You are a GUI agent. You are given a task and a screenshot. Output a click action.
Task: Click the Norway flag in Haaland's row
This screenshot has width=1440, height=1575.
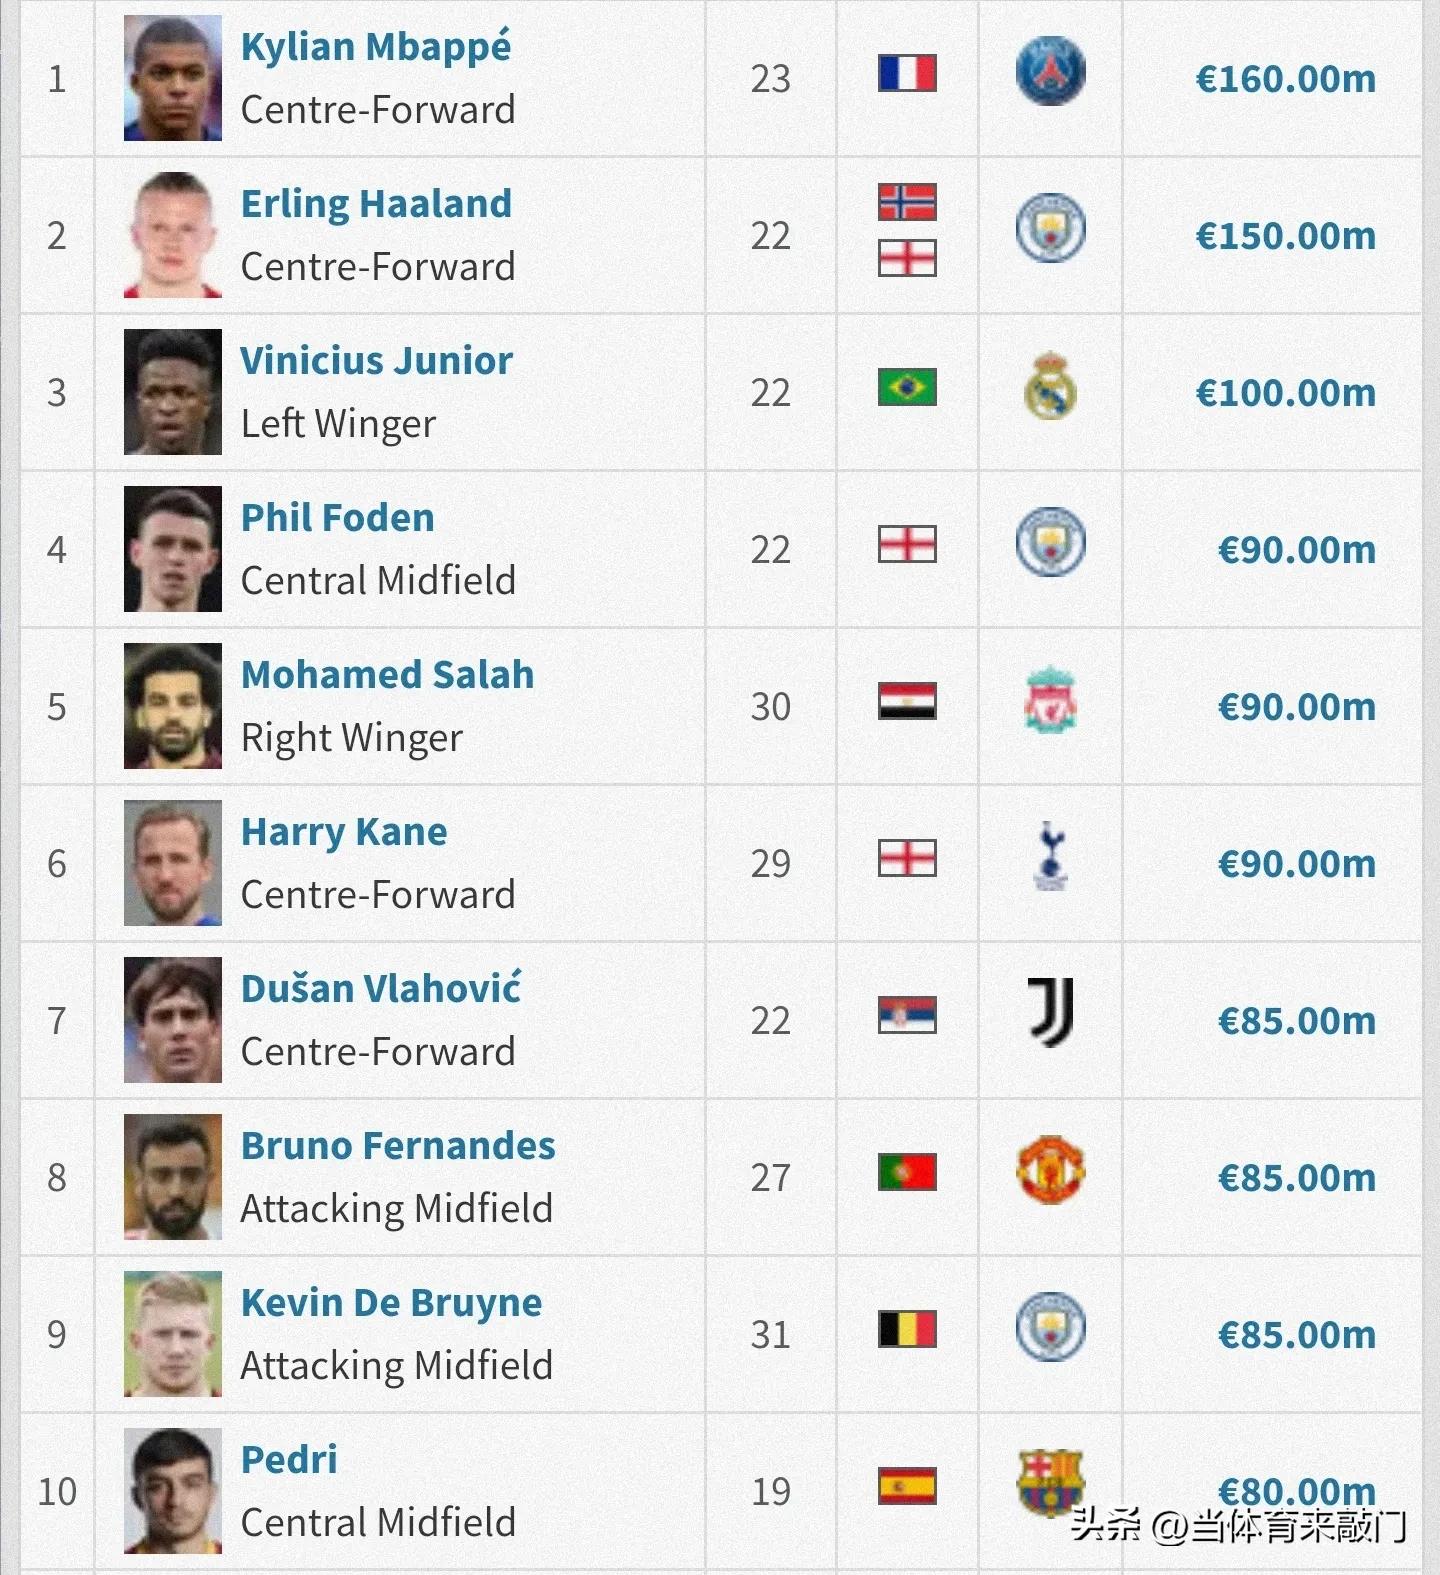coord(907,202)
